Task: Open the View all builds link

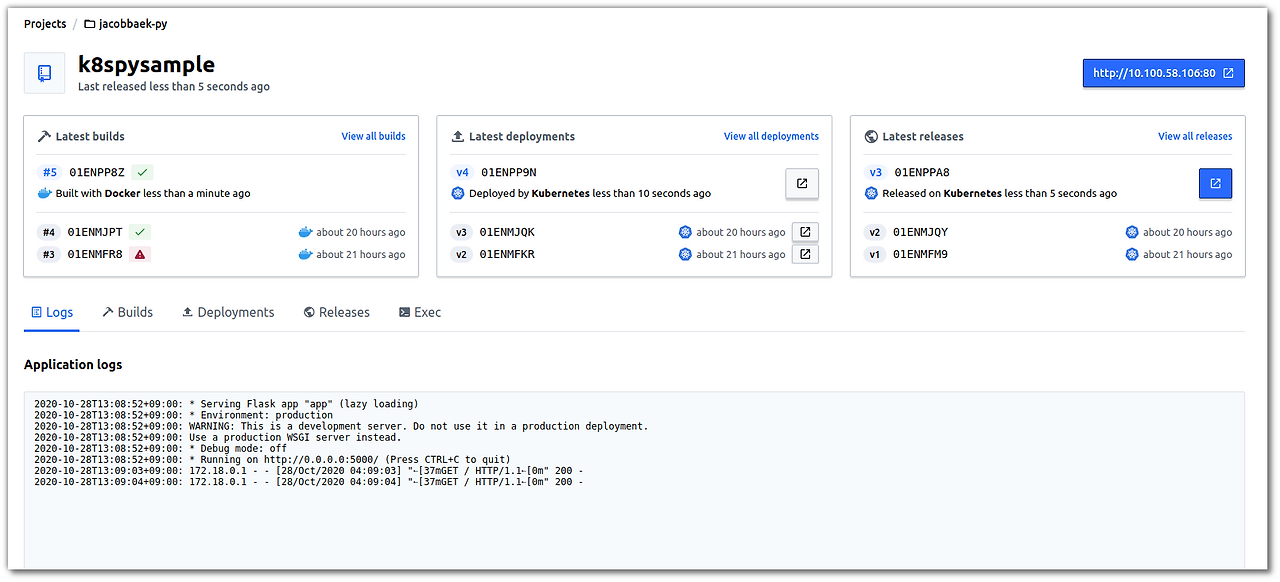Action: click(373, 136)
